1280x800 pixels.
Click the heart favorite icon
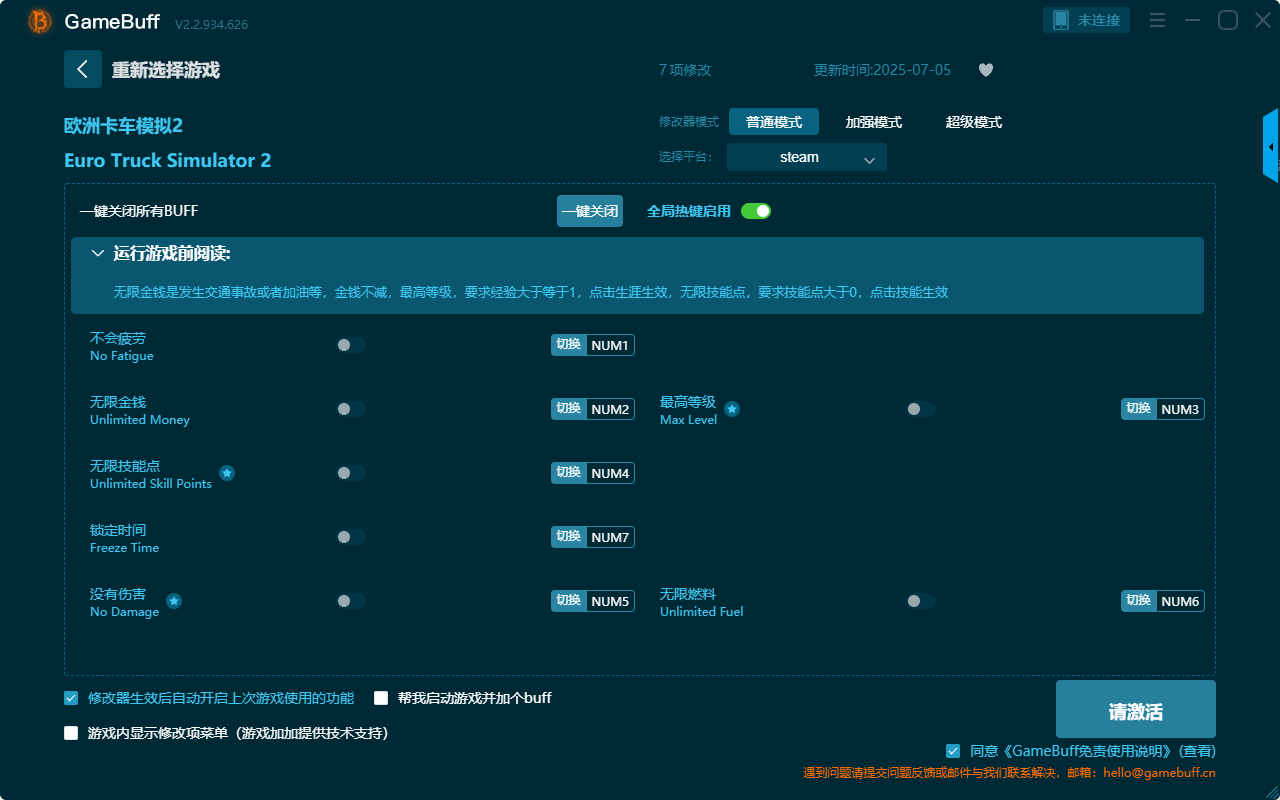click(985, 70)
